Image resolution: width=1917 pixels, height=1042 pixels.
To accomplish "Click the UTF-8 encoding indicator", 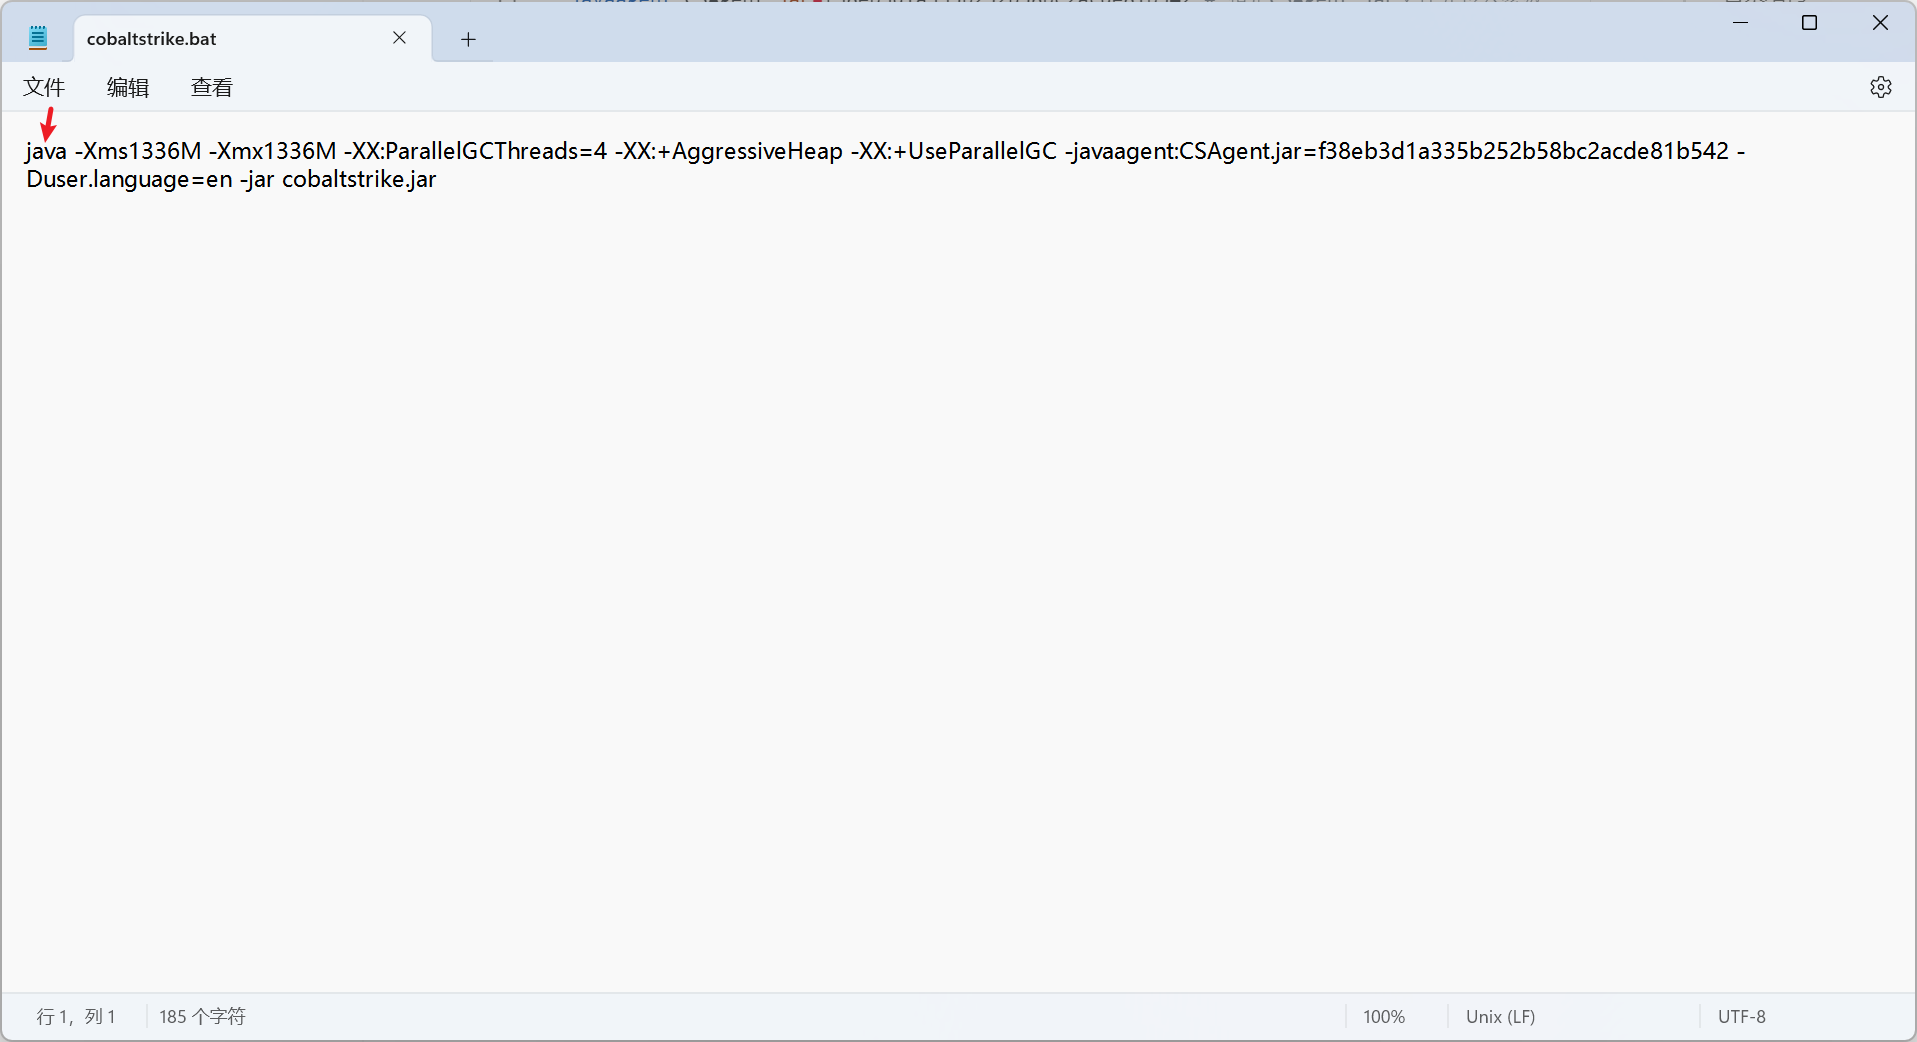I will coord(1741,1016).
